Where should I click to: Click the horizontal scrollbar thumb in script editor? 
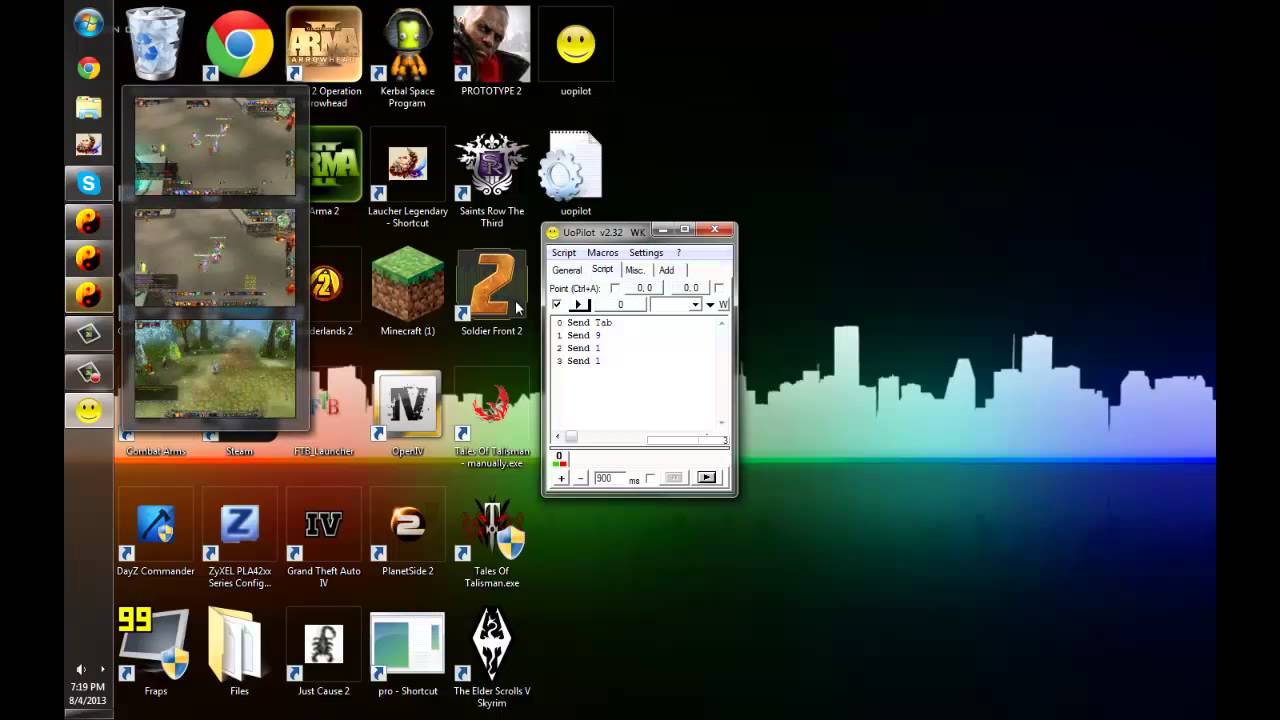pos(571,436)
